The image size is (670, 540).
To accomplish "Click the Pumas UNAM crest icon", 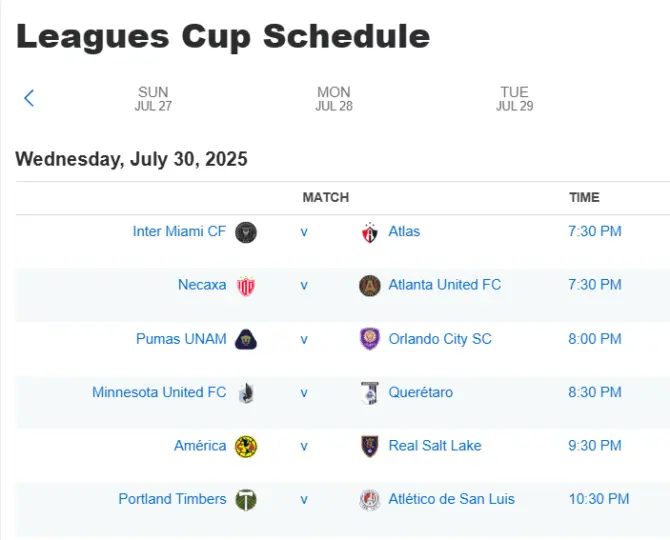I will click(x=246, y=340).
